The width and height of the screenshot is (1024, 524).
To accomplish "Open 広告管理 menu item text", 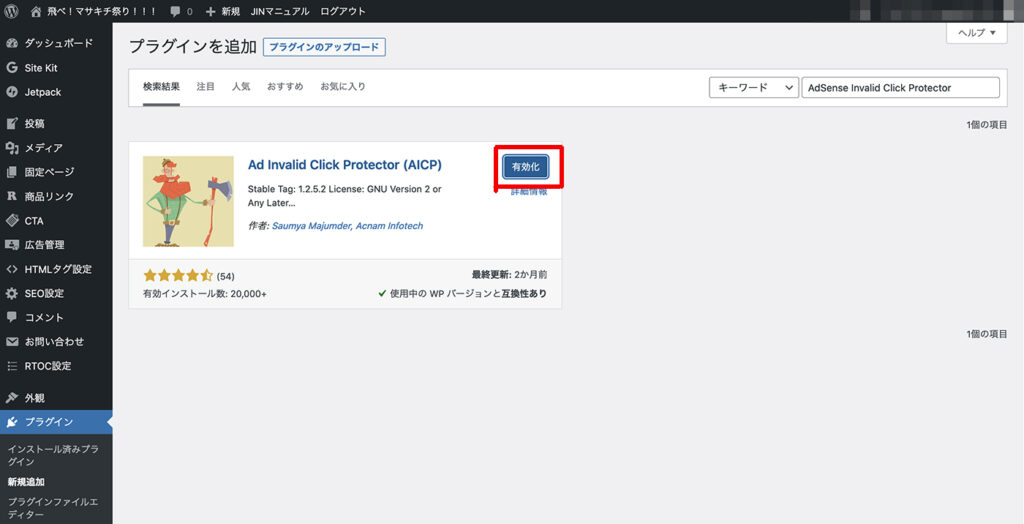I will click(44, 244).
